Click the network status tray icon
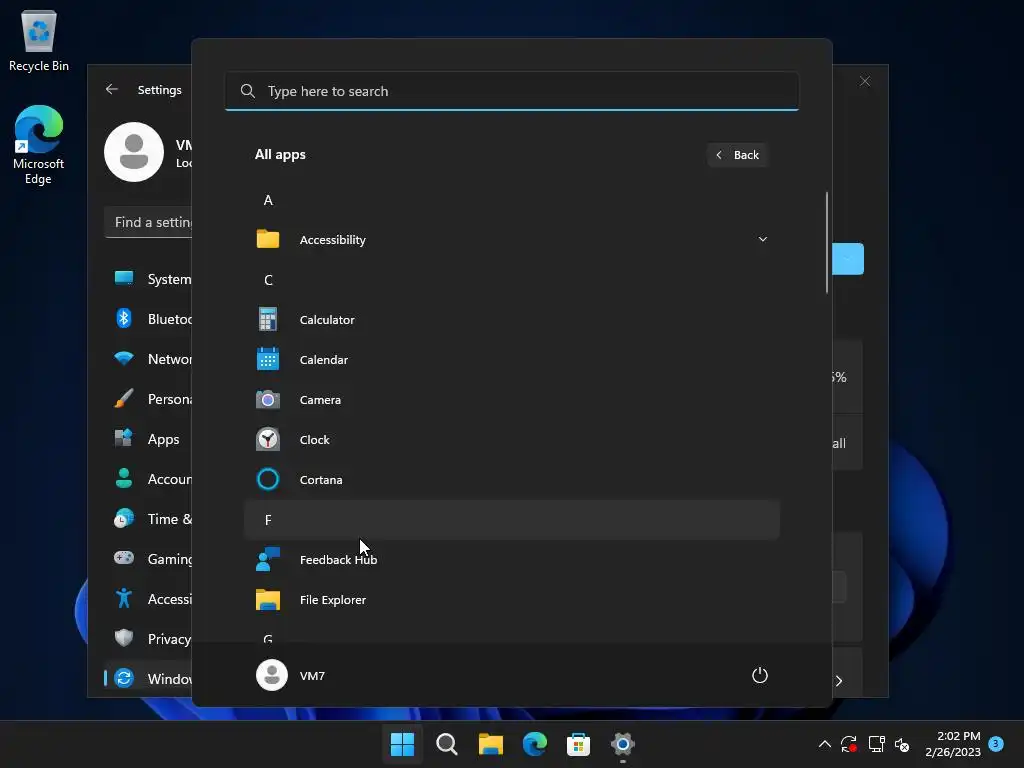This screenshot has width=1024, height=768. [876, 744]
